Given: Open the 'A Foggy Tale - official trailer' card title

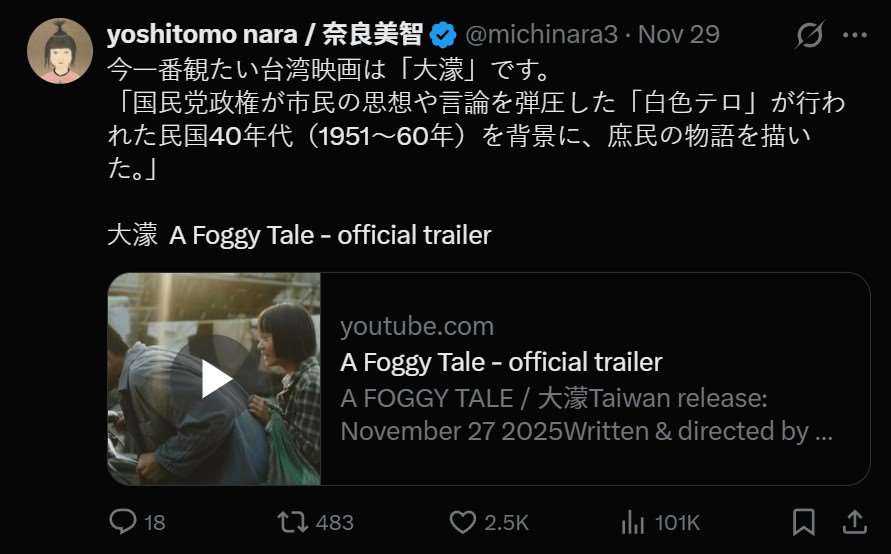Looking at the screenshot, I should click(x=501, y=361).
